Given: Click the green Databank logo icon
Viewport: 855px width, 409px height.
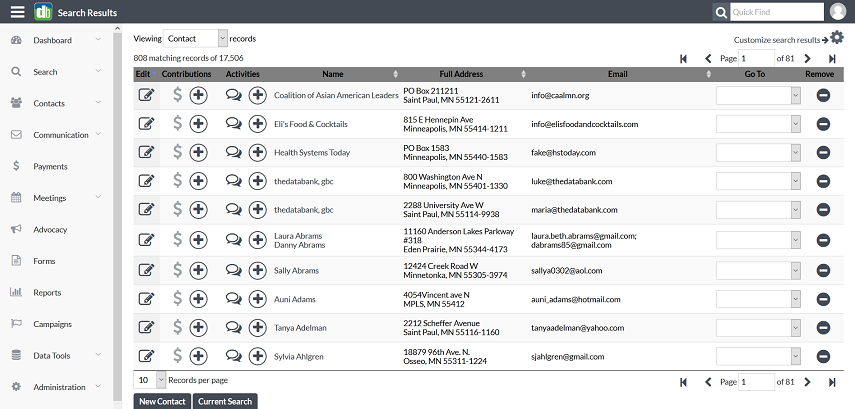Looking at the screenshot, I should click(43, 11).
